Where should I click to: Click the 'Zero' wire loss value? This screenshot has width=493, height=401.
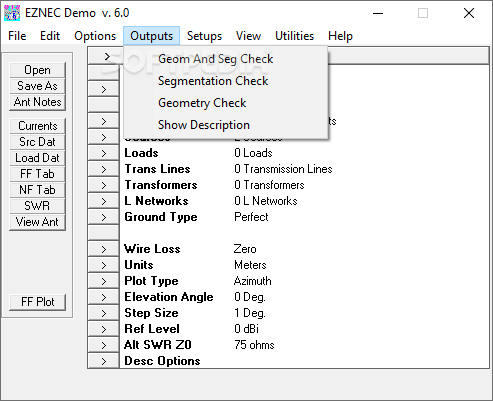[245, 249]
